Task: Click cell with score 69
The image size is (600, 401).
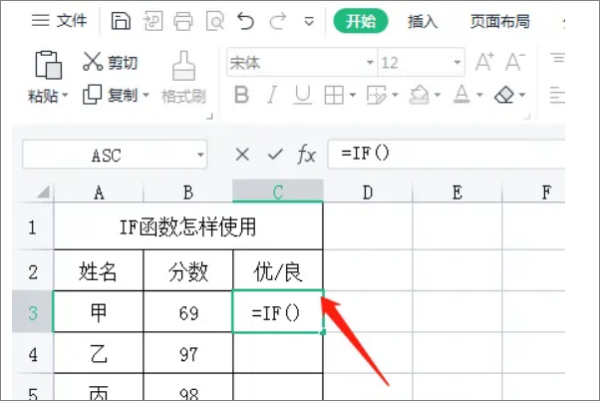Action: (188, 312)
